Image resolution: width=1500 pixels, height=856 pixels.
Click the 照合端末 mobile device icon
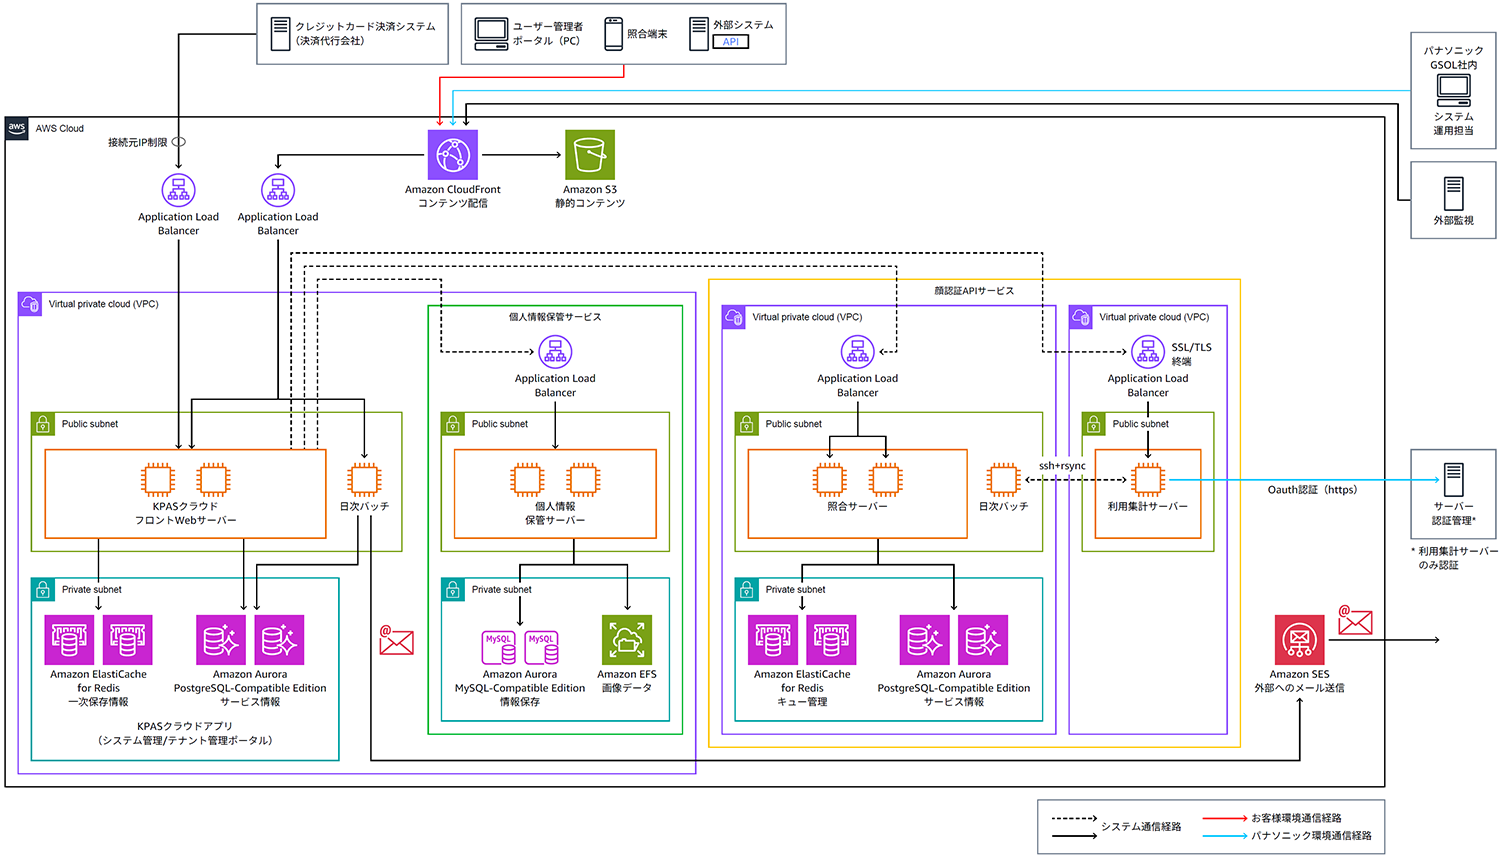[x=614, y=34]
